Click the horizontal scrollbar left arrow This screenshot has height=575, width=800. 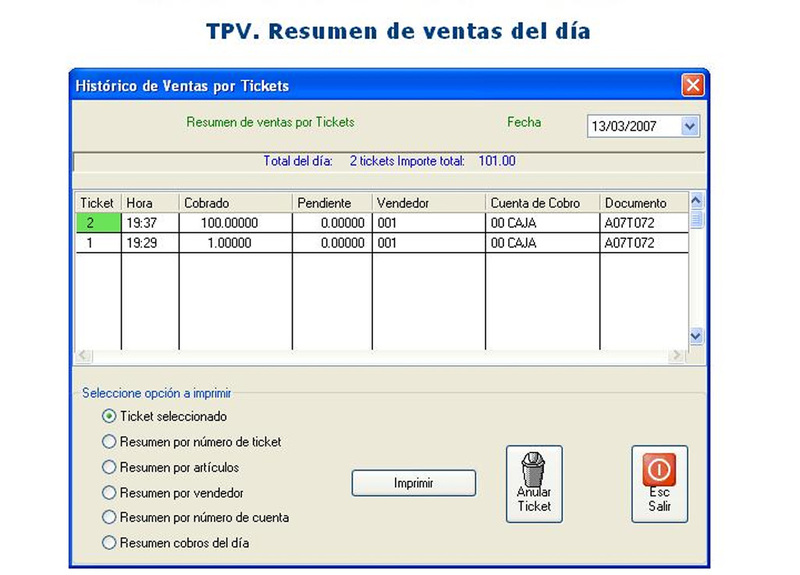tap(84, 355)
